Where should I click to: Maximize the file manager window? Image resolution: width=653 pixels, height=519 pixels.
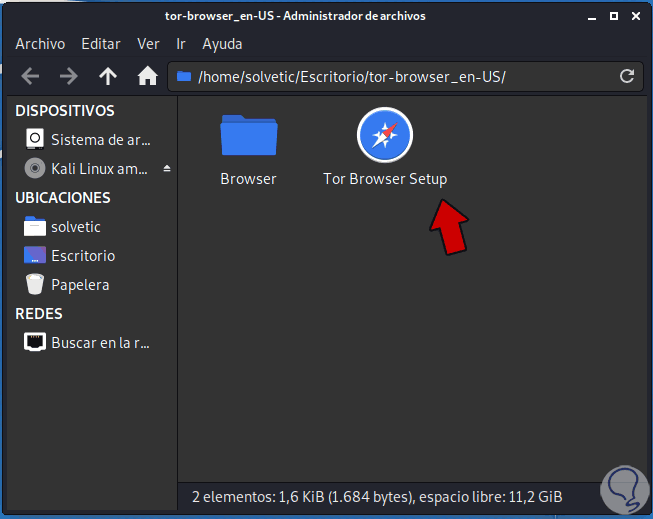(614, 16)
